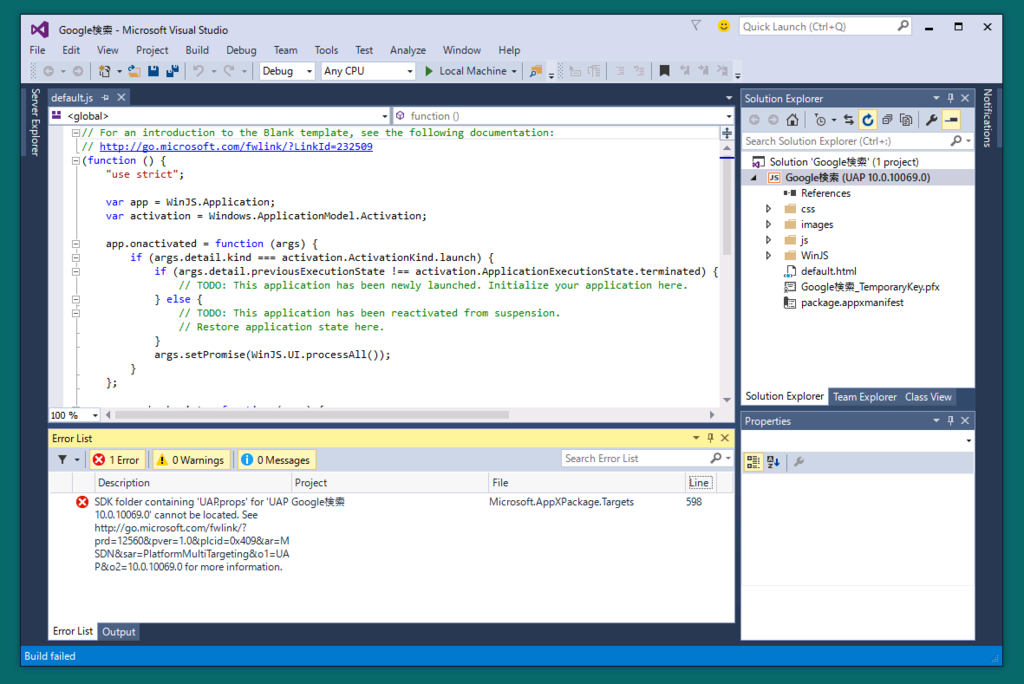Screen dimensions: 1024x684
Task: Click the Home icon in Solution Explorer
Action: (792, 120)
